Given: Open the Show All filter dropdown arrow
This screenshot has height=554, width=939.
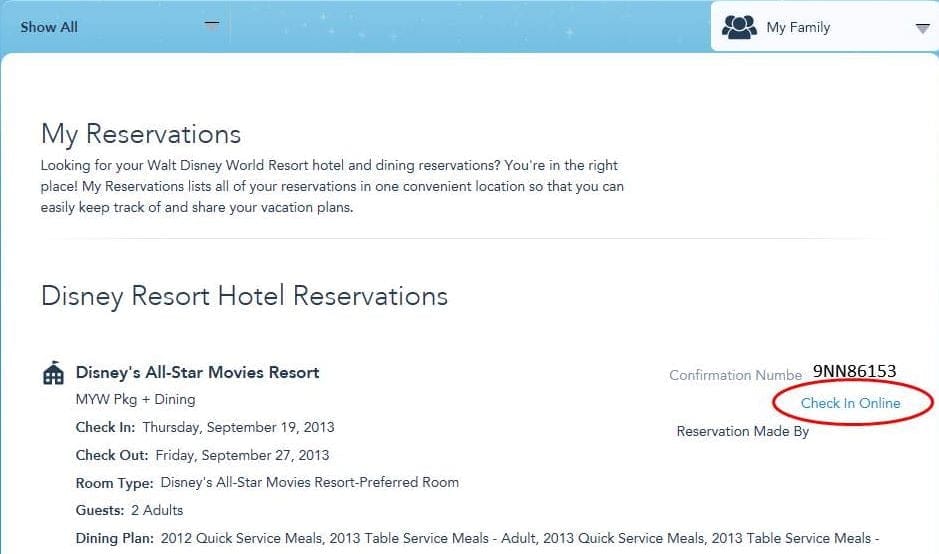Looking at the screenshot, I should point(211,25).
